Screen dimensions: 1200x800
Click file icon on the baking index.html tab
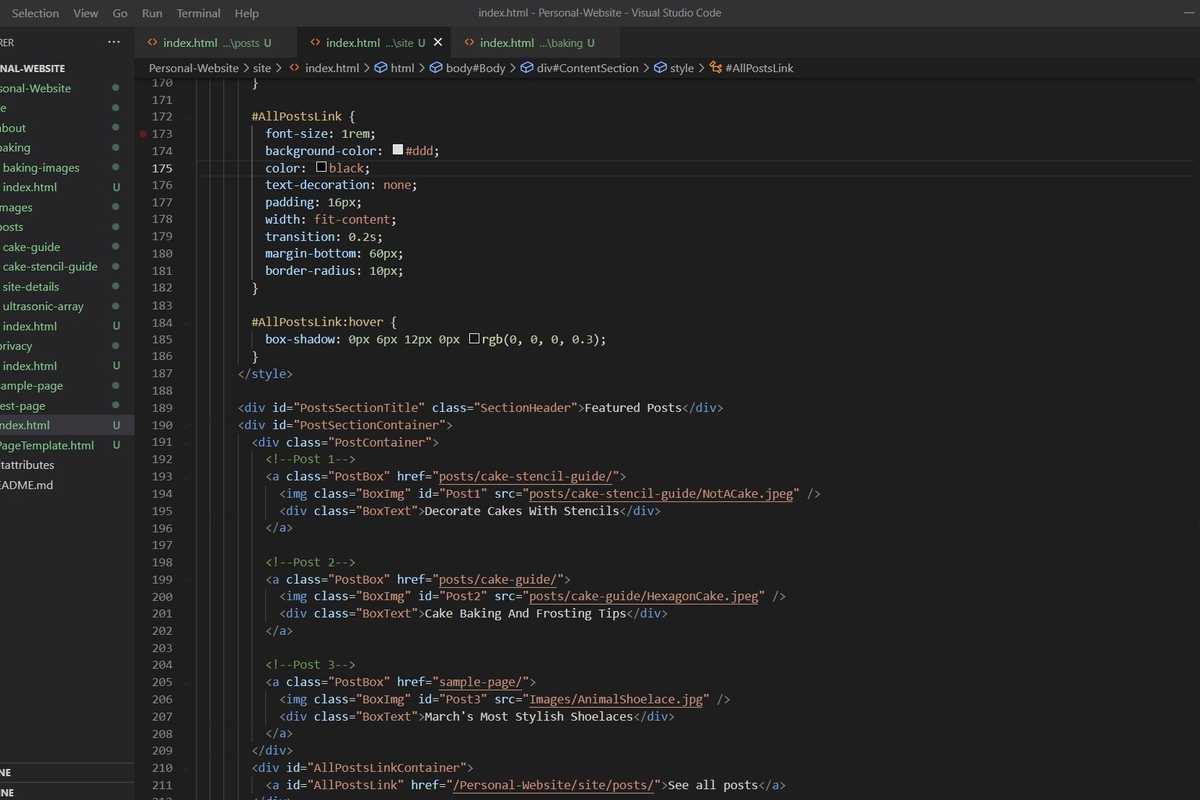pyautogui.click(x=468, y=43)
